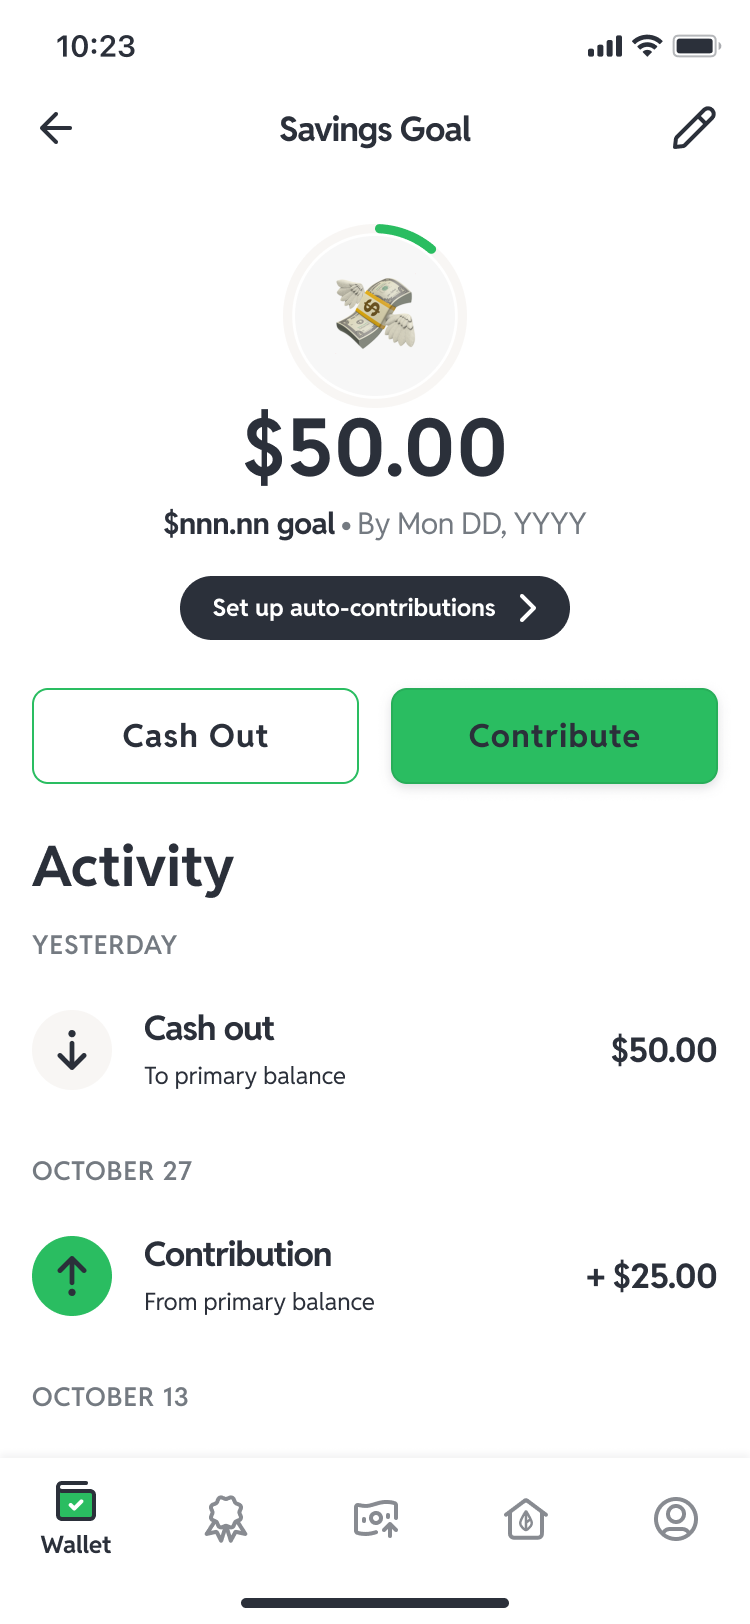Open the profile tab icon
Viewport: 750px width, 1624px height.
pos(676,1519)
